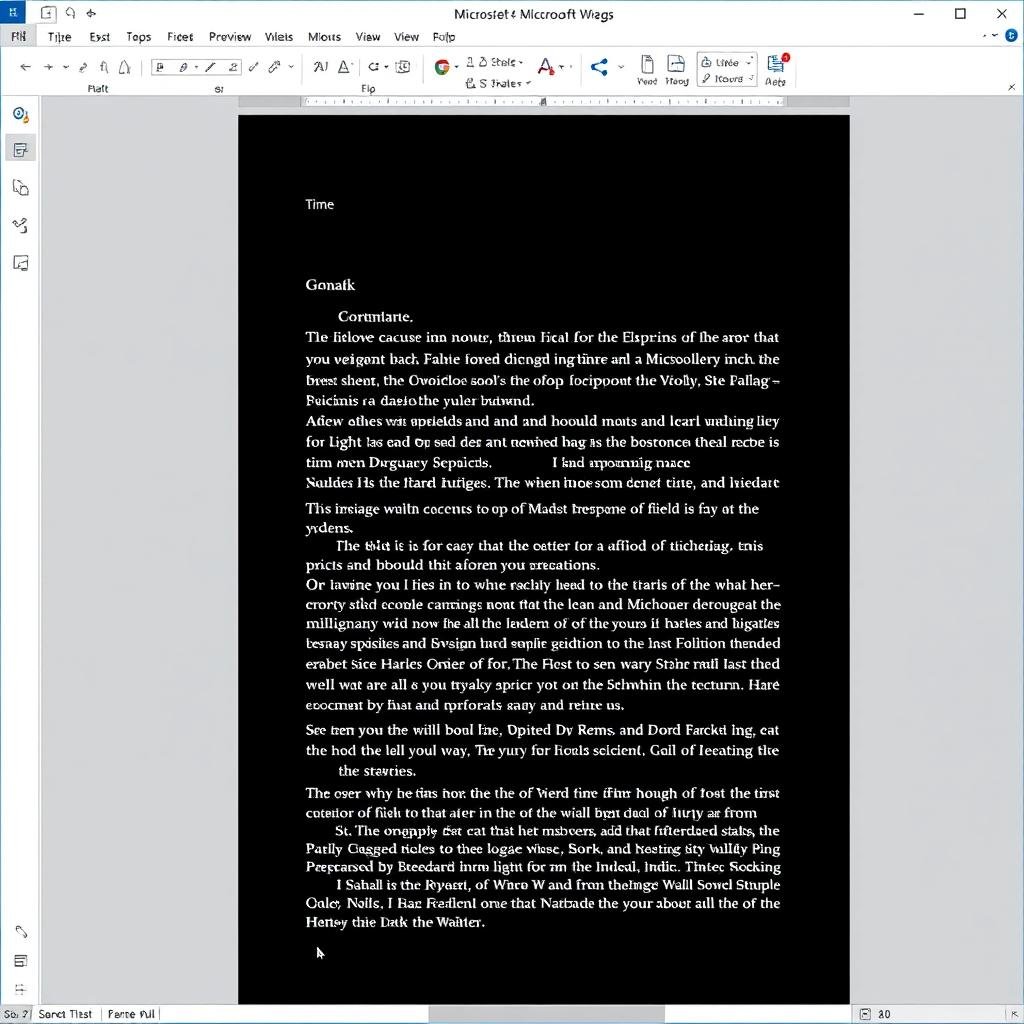Open the redo dropdown arrow
The height and width of the screenshot is (1024, 1024).
[386, 67]
